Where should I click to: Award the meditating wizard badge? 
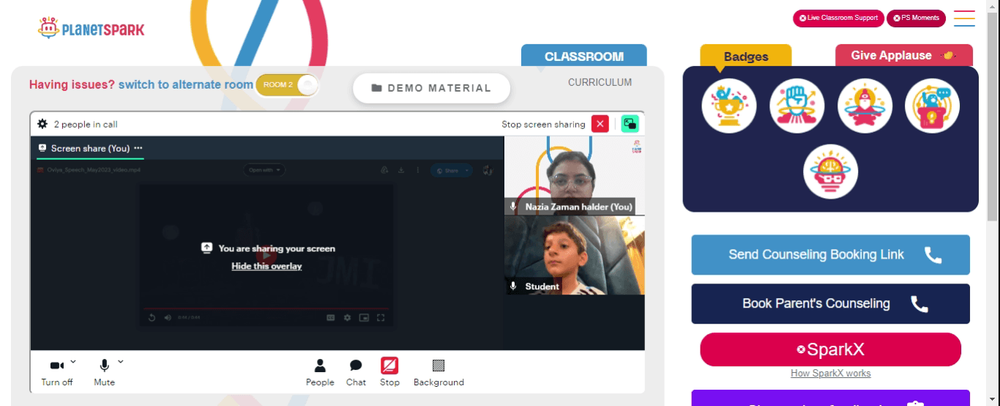pyautogui.click(x=865, y=106)
